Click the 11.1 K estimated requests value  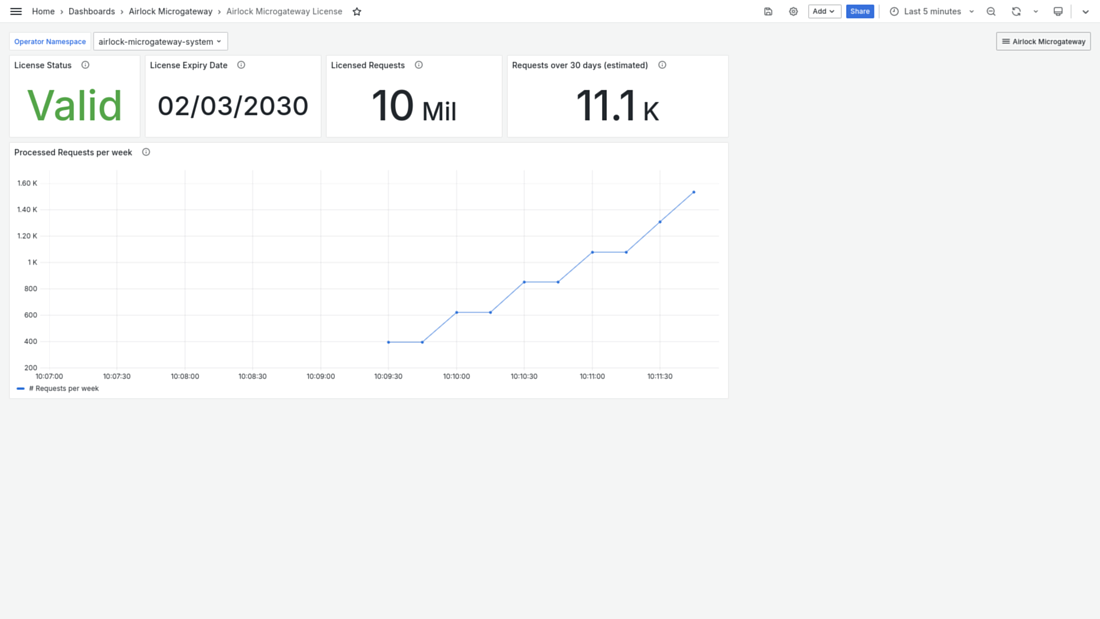[x=617, y=106]
